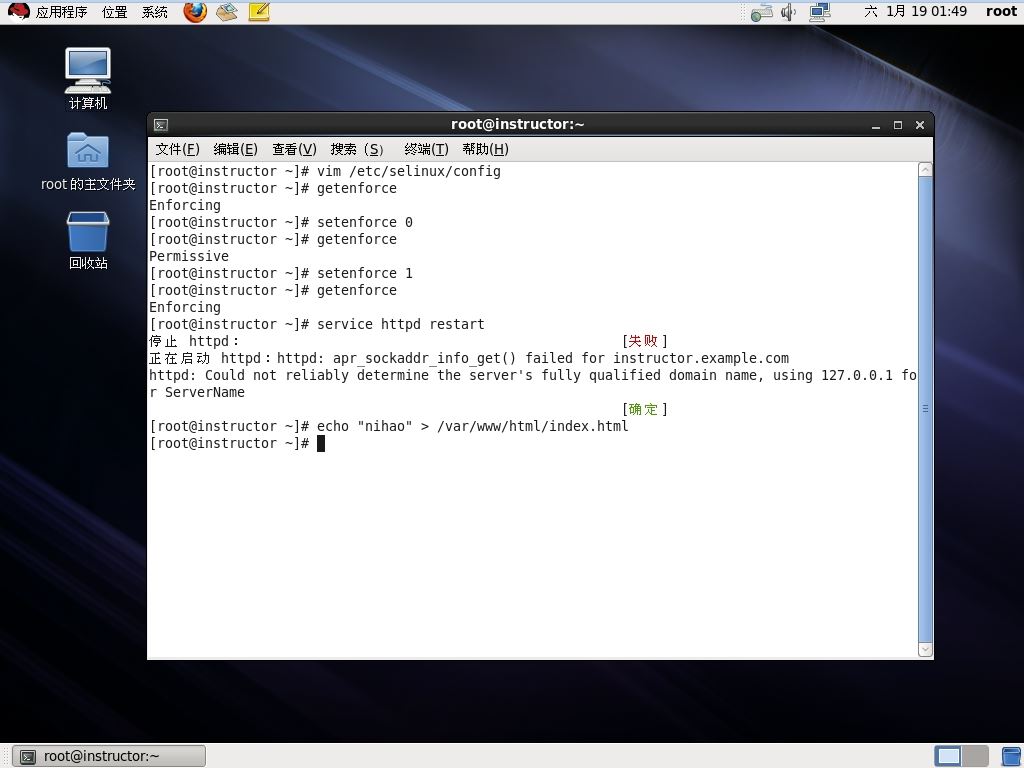Click the 停止 httpd: line
Image resolution: width=1024 pixels, height=768 pixels.
[194, 341]
